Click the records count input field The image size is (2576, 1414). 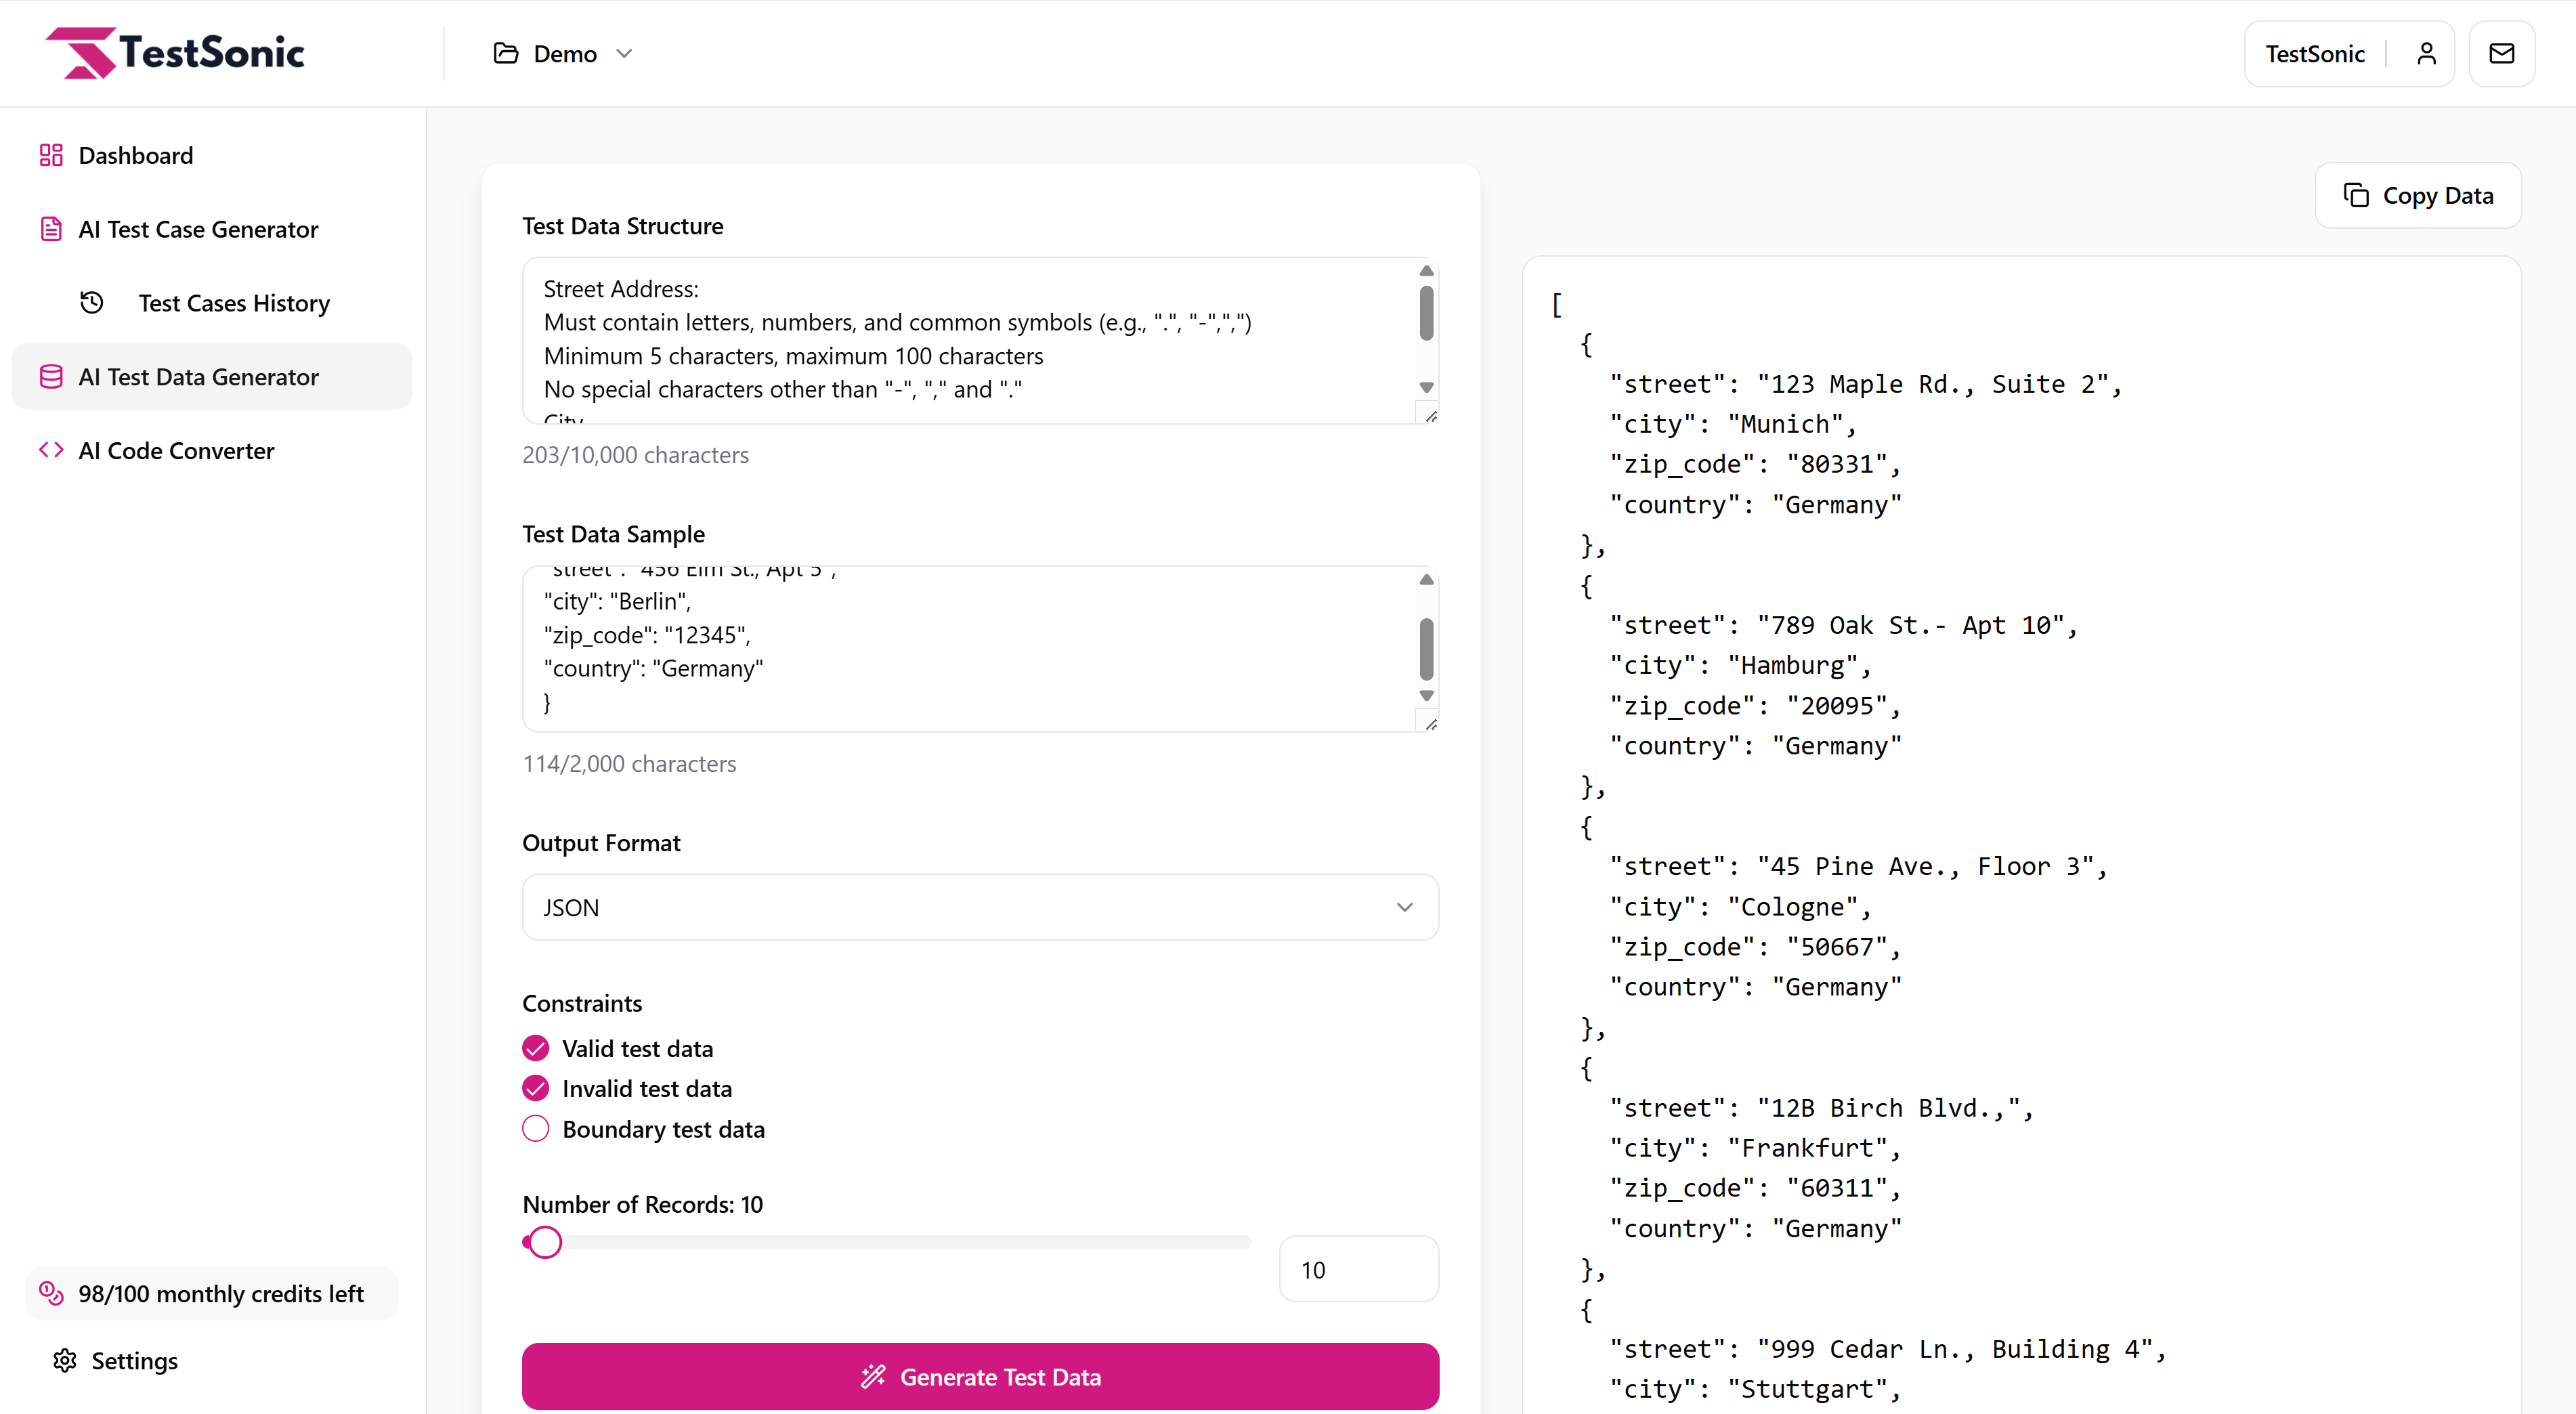(x=1358, y=1268)
